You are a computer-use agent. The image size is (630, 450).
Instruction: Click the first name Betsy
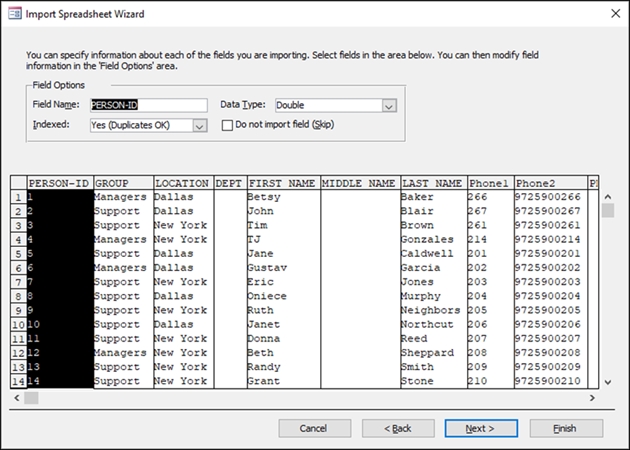coord(264,197)
